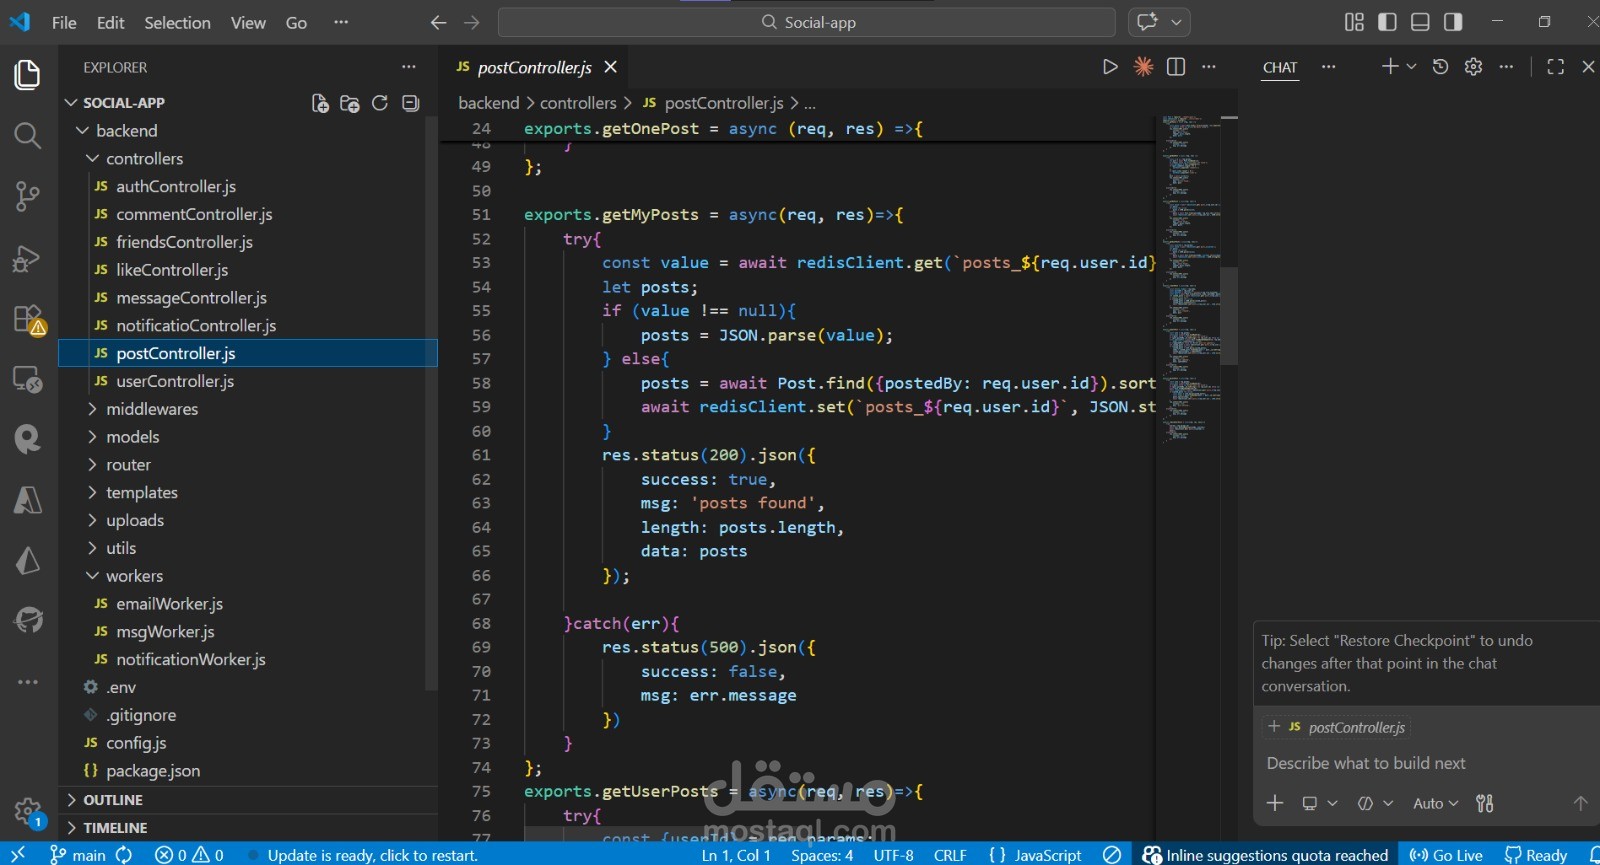Viewport: 1600px width, 865px height.
Task: Click the editor minimap slider
Action: click(x=1229, y=315)
